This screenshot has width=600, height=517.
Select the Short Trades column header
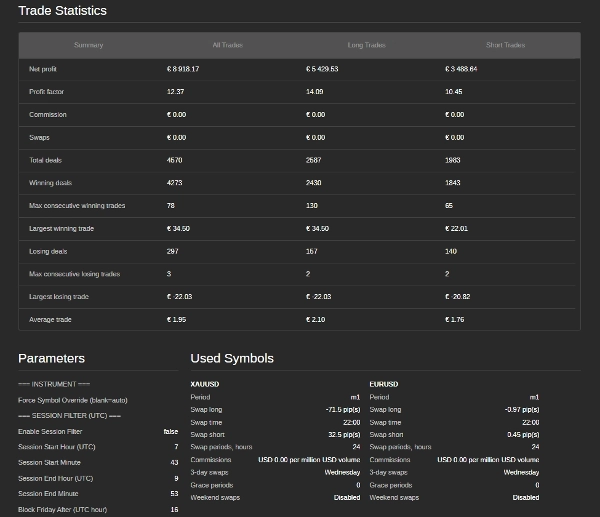tap(505, 45)
